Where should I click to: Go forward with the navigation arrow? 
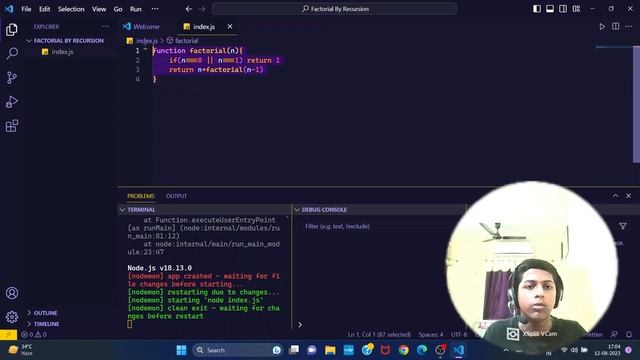coord(202,9)
